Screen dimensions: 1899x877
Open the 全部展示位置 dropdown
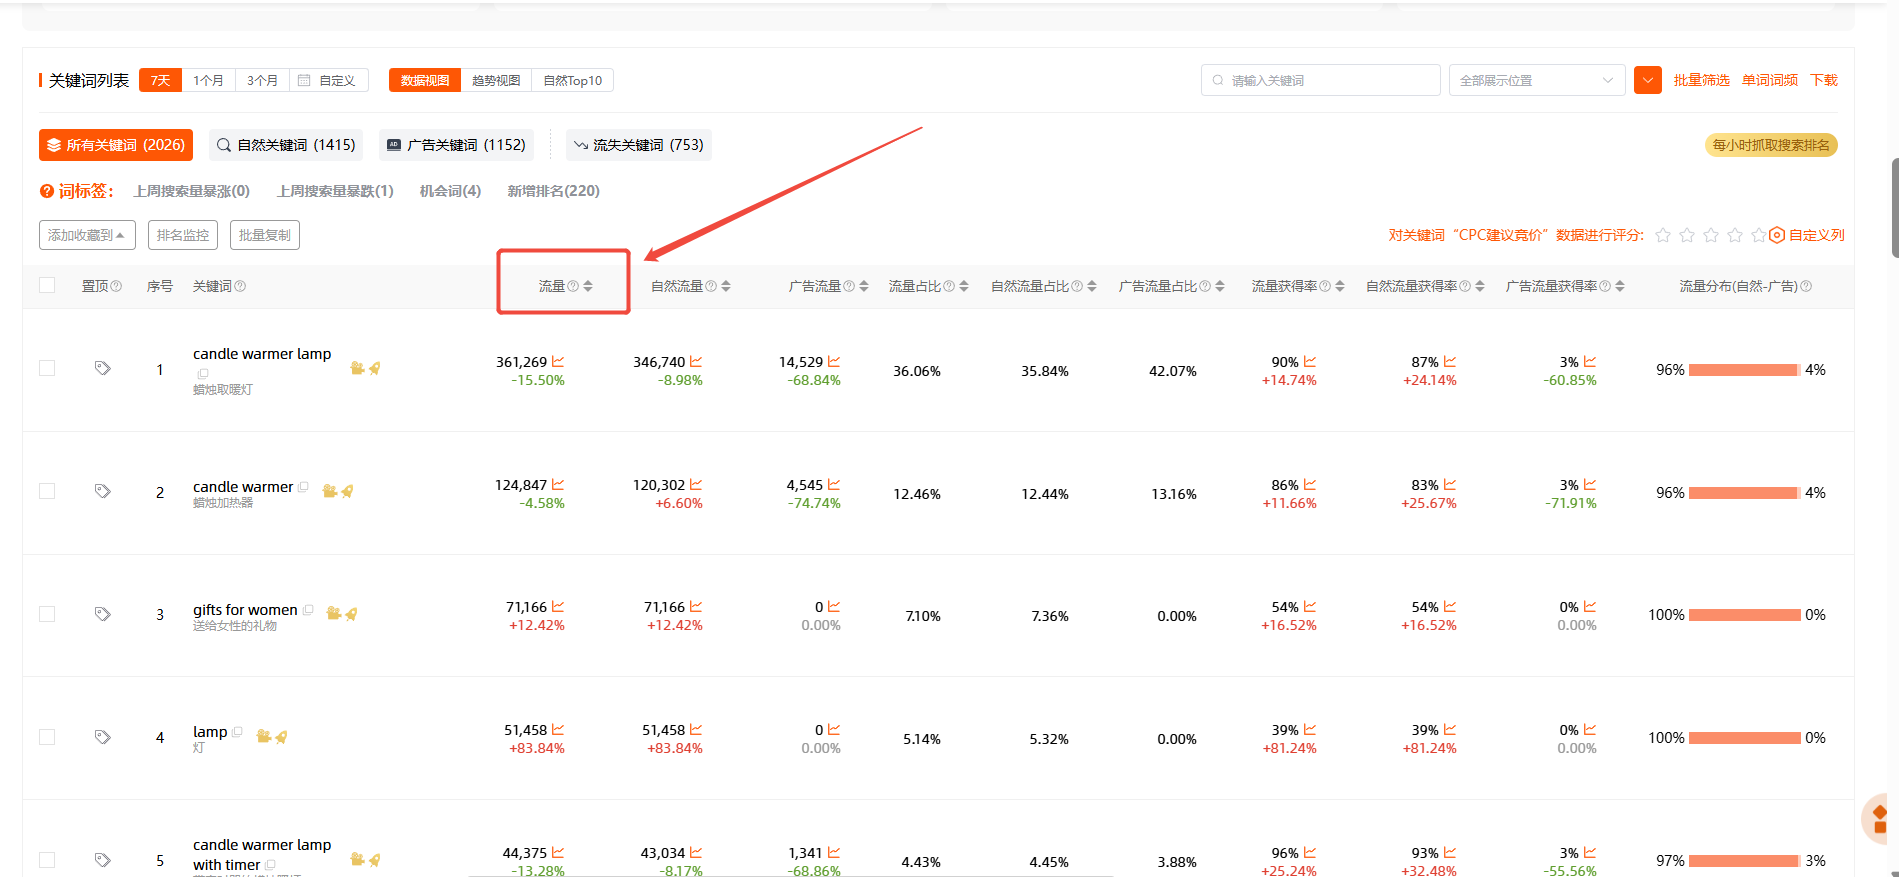(x=1536, y=80)
